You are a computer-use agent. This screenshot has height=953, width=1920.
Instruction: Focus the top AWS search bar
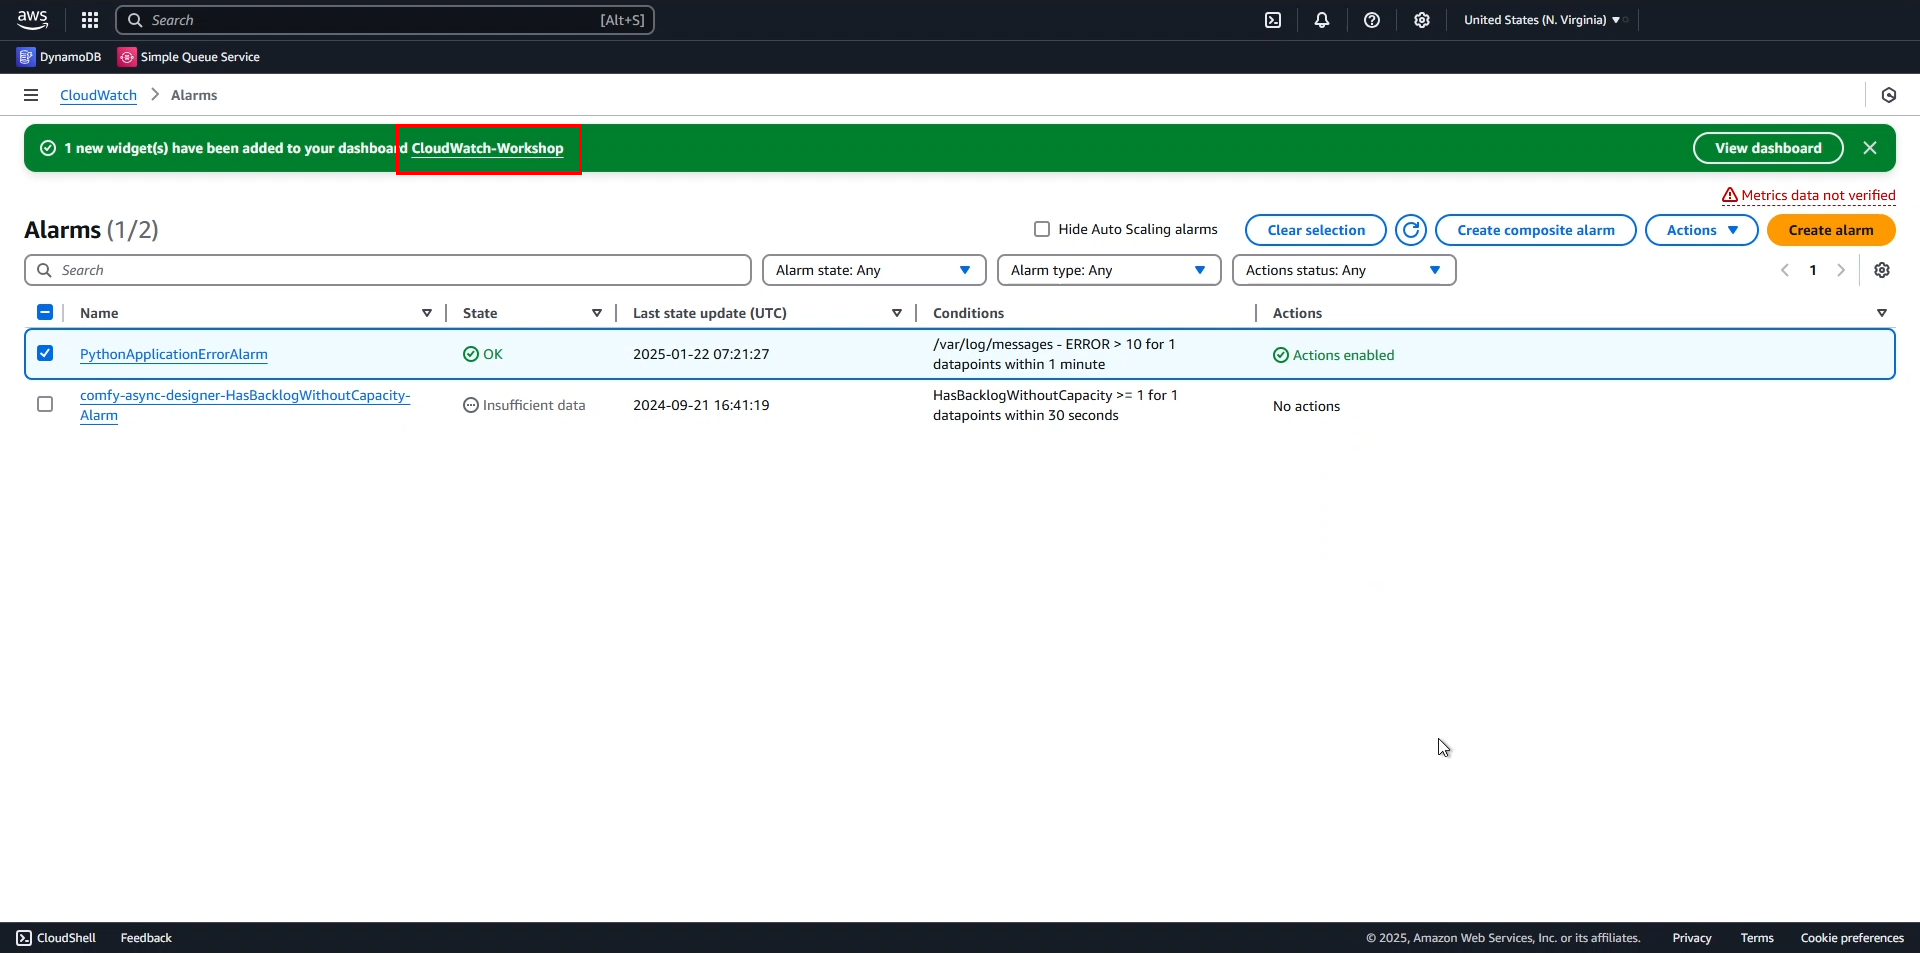[385, 20]
